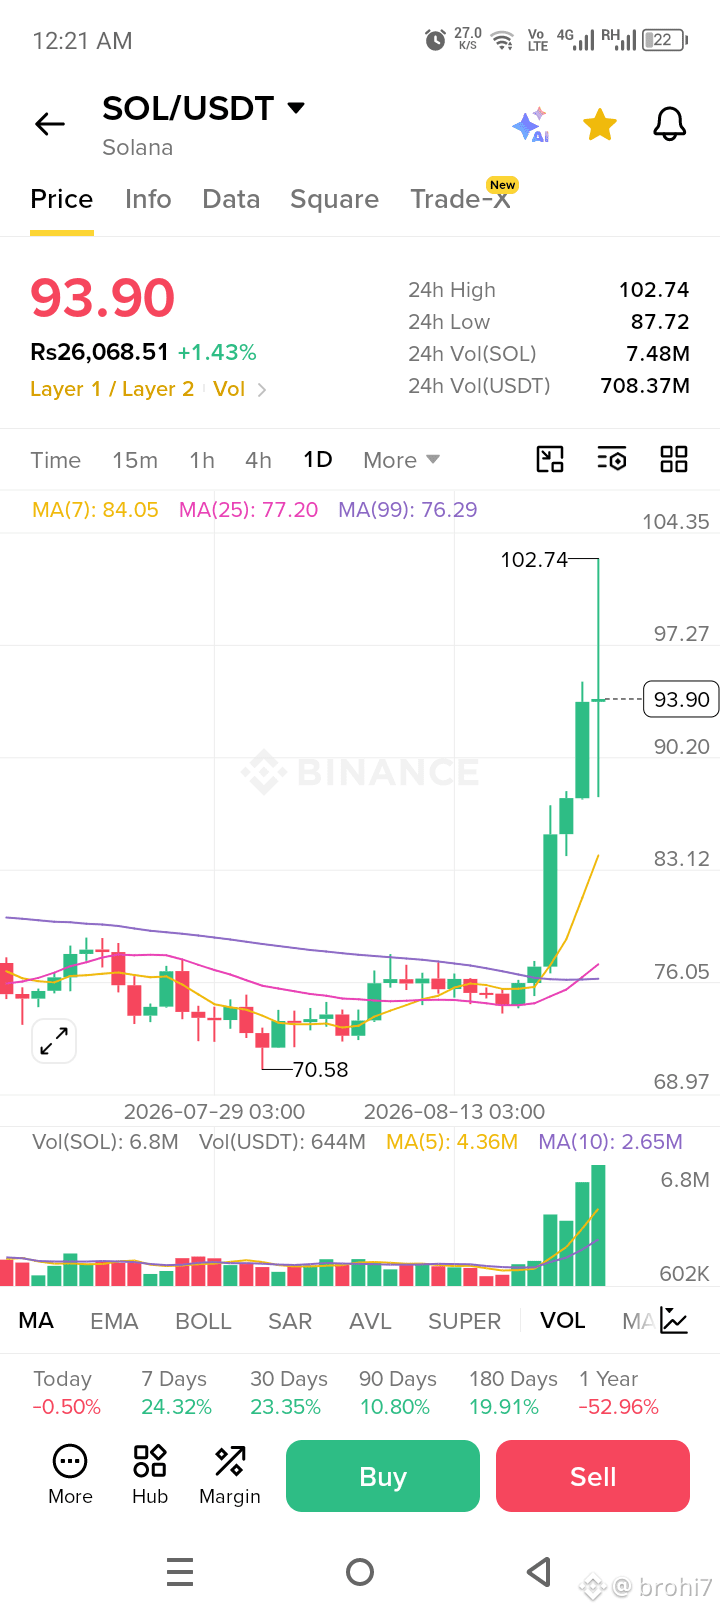Tap the Today -0.50% performance
The width and height of the screenshot is (720, 1612).
(x=67, y=1393)
